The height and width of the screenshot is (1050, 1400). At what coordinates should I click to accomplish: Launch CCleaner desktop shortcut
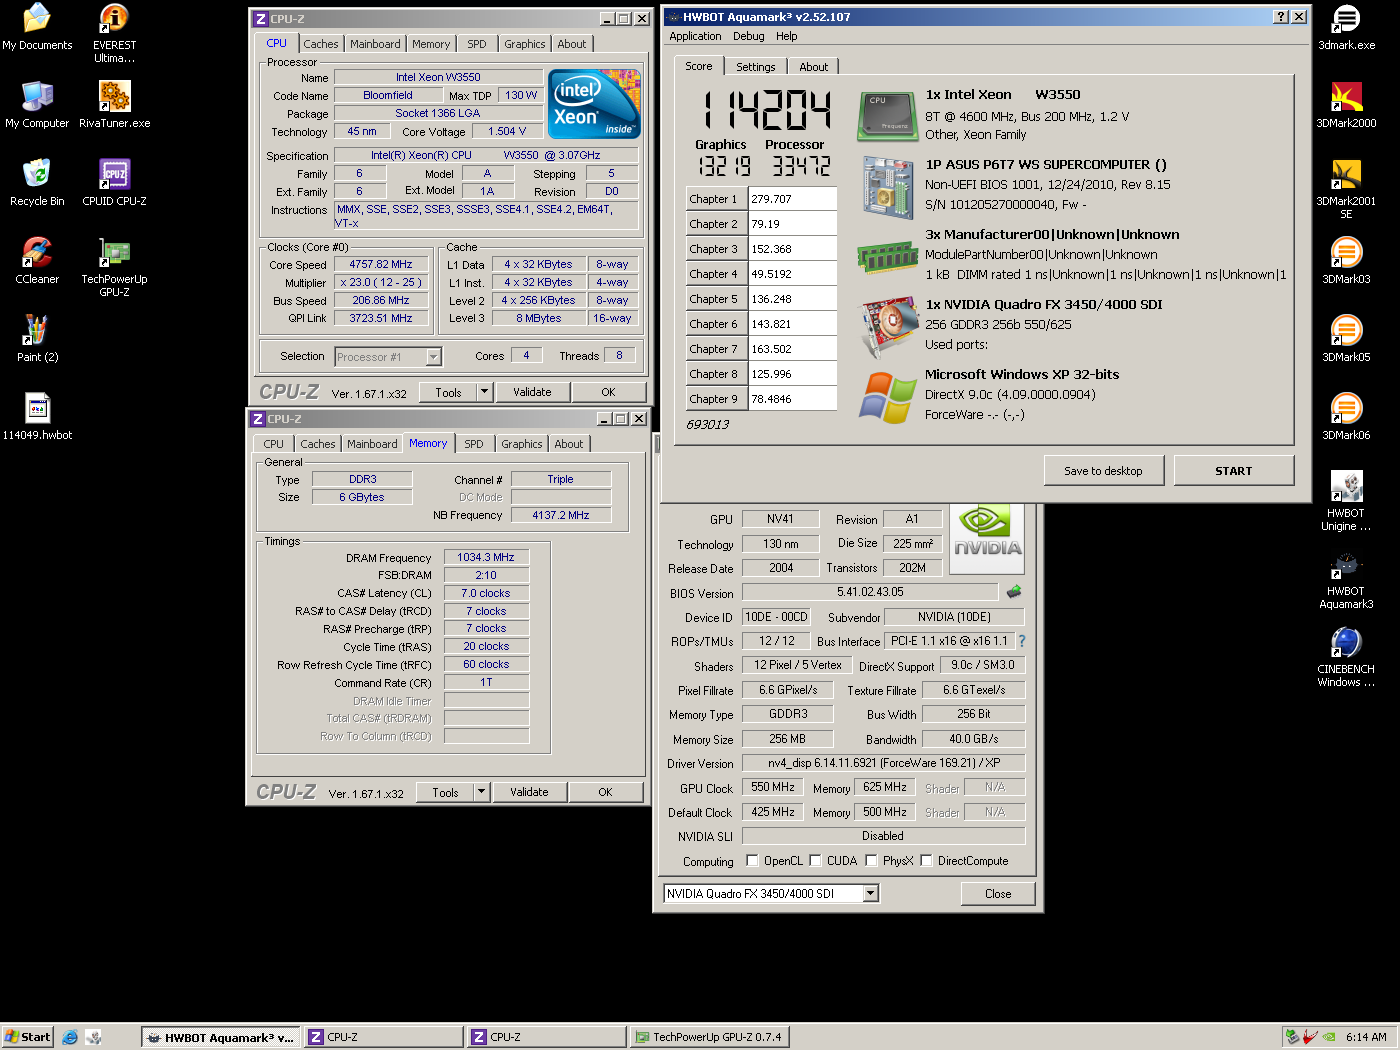pos(37,261)
